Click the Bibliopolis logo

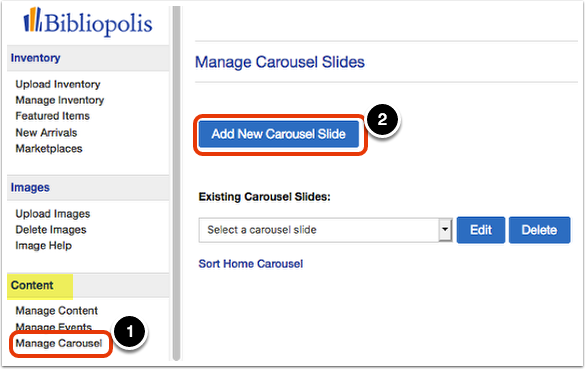point(88,22)
